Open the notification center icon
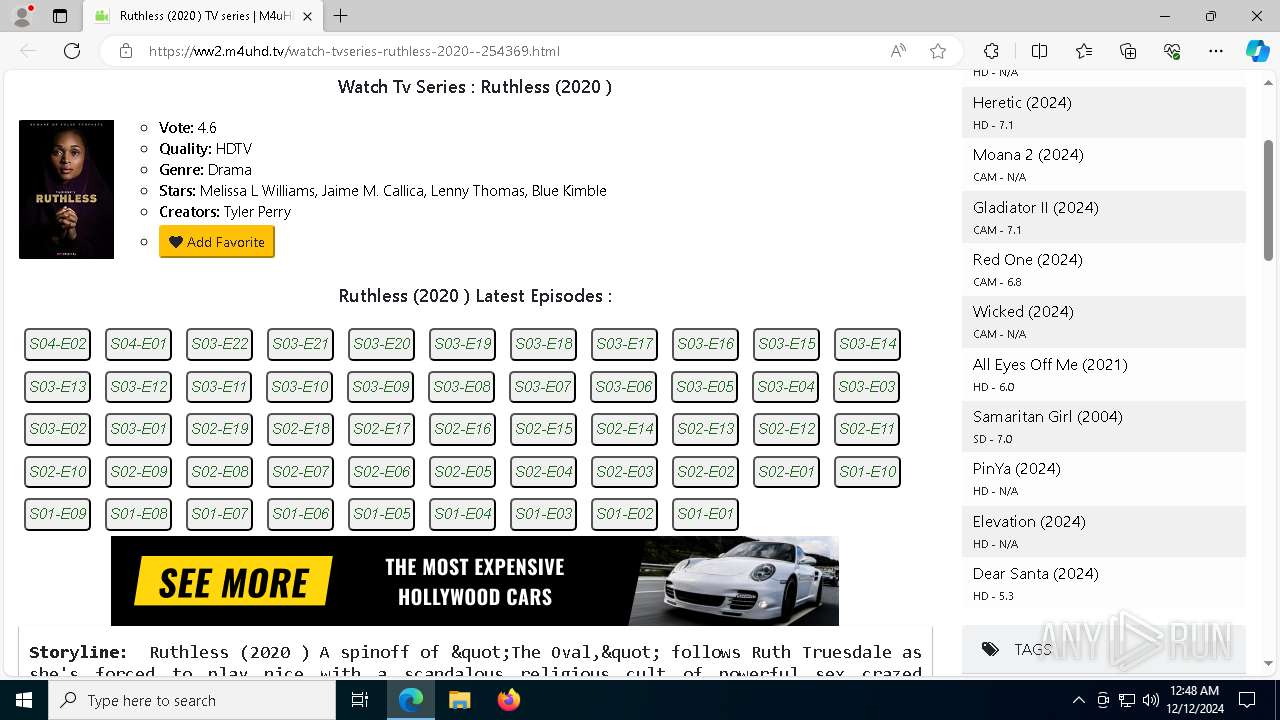Image resolution: width=1280 pixels, height=720 pixels. click(1248, 700)
